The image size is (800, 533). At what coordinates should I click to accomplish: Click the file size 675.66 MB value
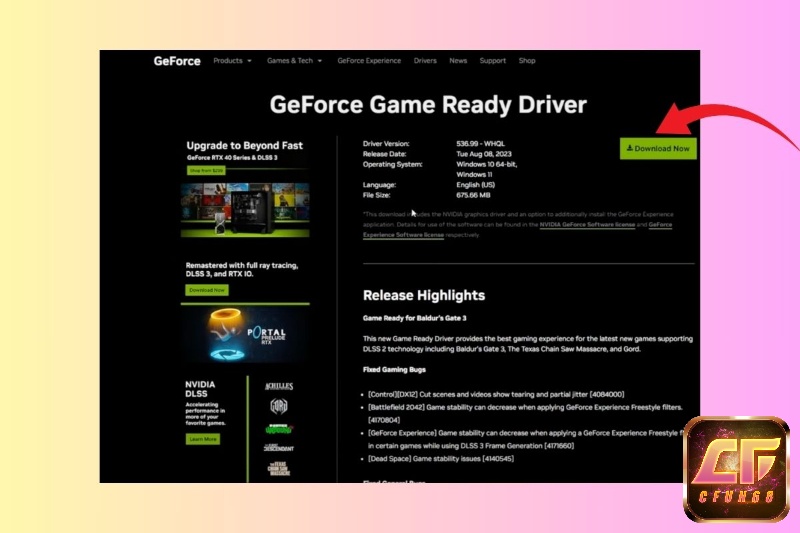[x=473, y=195]
